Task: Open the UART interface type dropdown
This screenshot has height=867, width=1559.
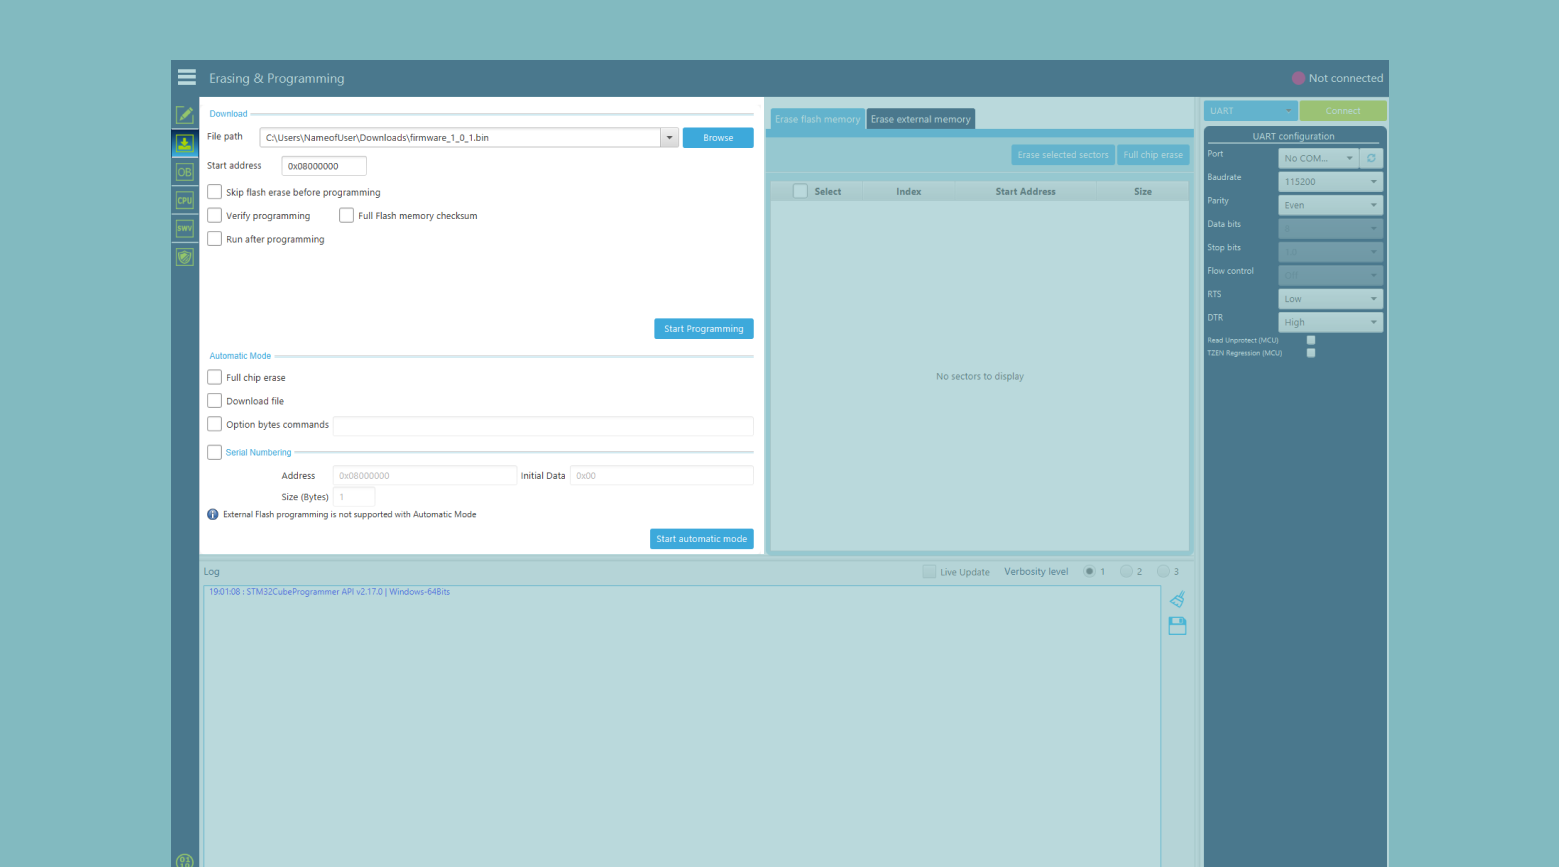Action: tap(1250, 111)
